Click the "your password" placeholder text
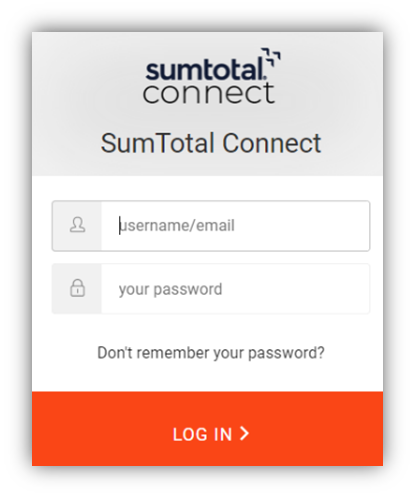The width and height of the screenshot is (415, 498). tap(170, 289)
